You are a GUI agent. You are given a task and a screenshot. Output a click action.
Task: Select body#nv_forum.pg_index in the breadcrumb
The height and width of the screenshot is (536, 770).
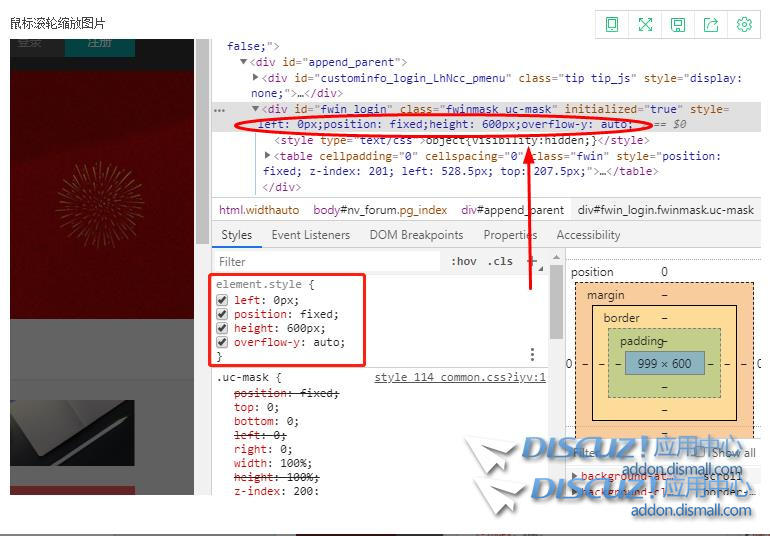[x=380, y=210]
